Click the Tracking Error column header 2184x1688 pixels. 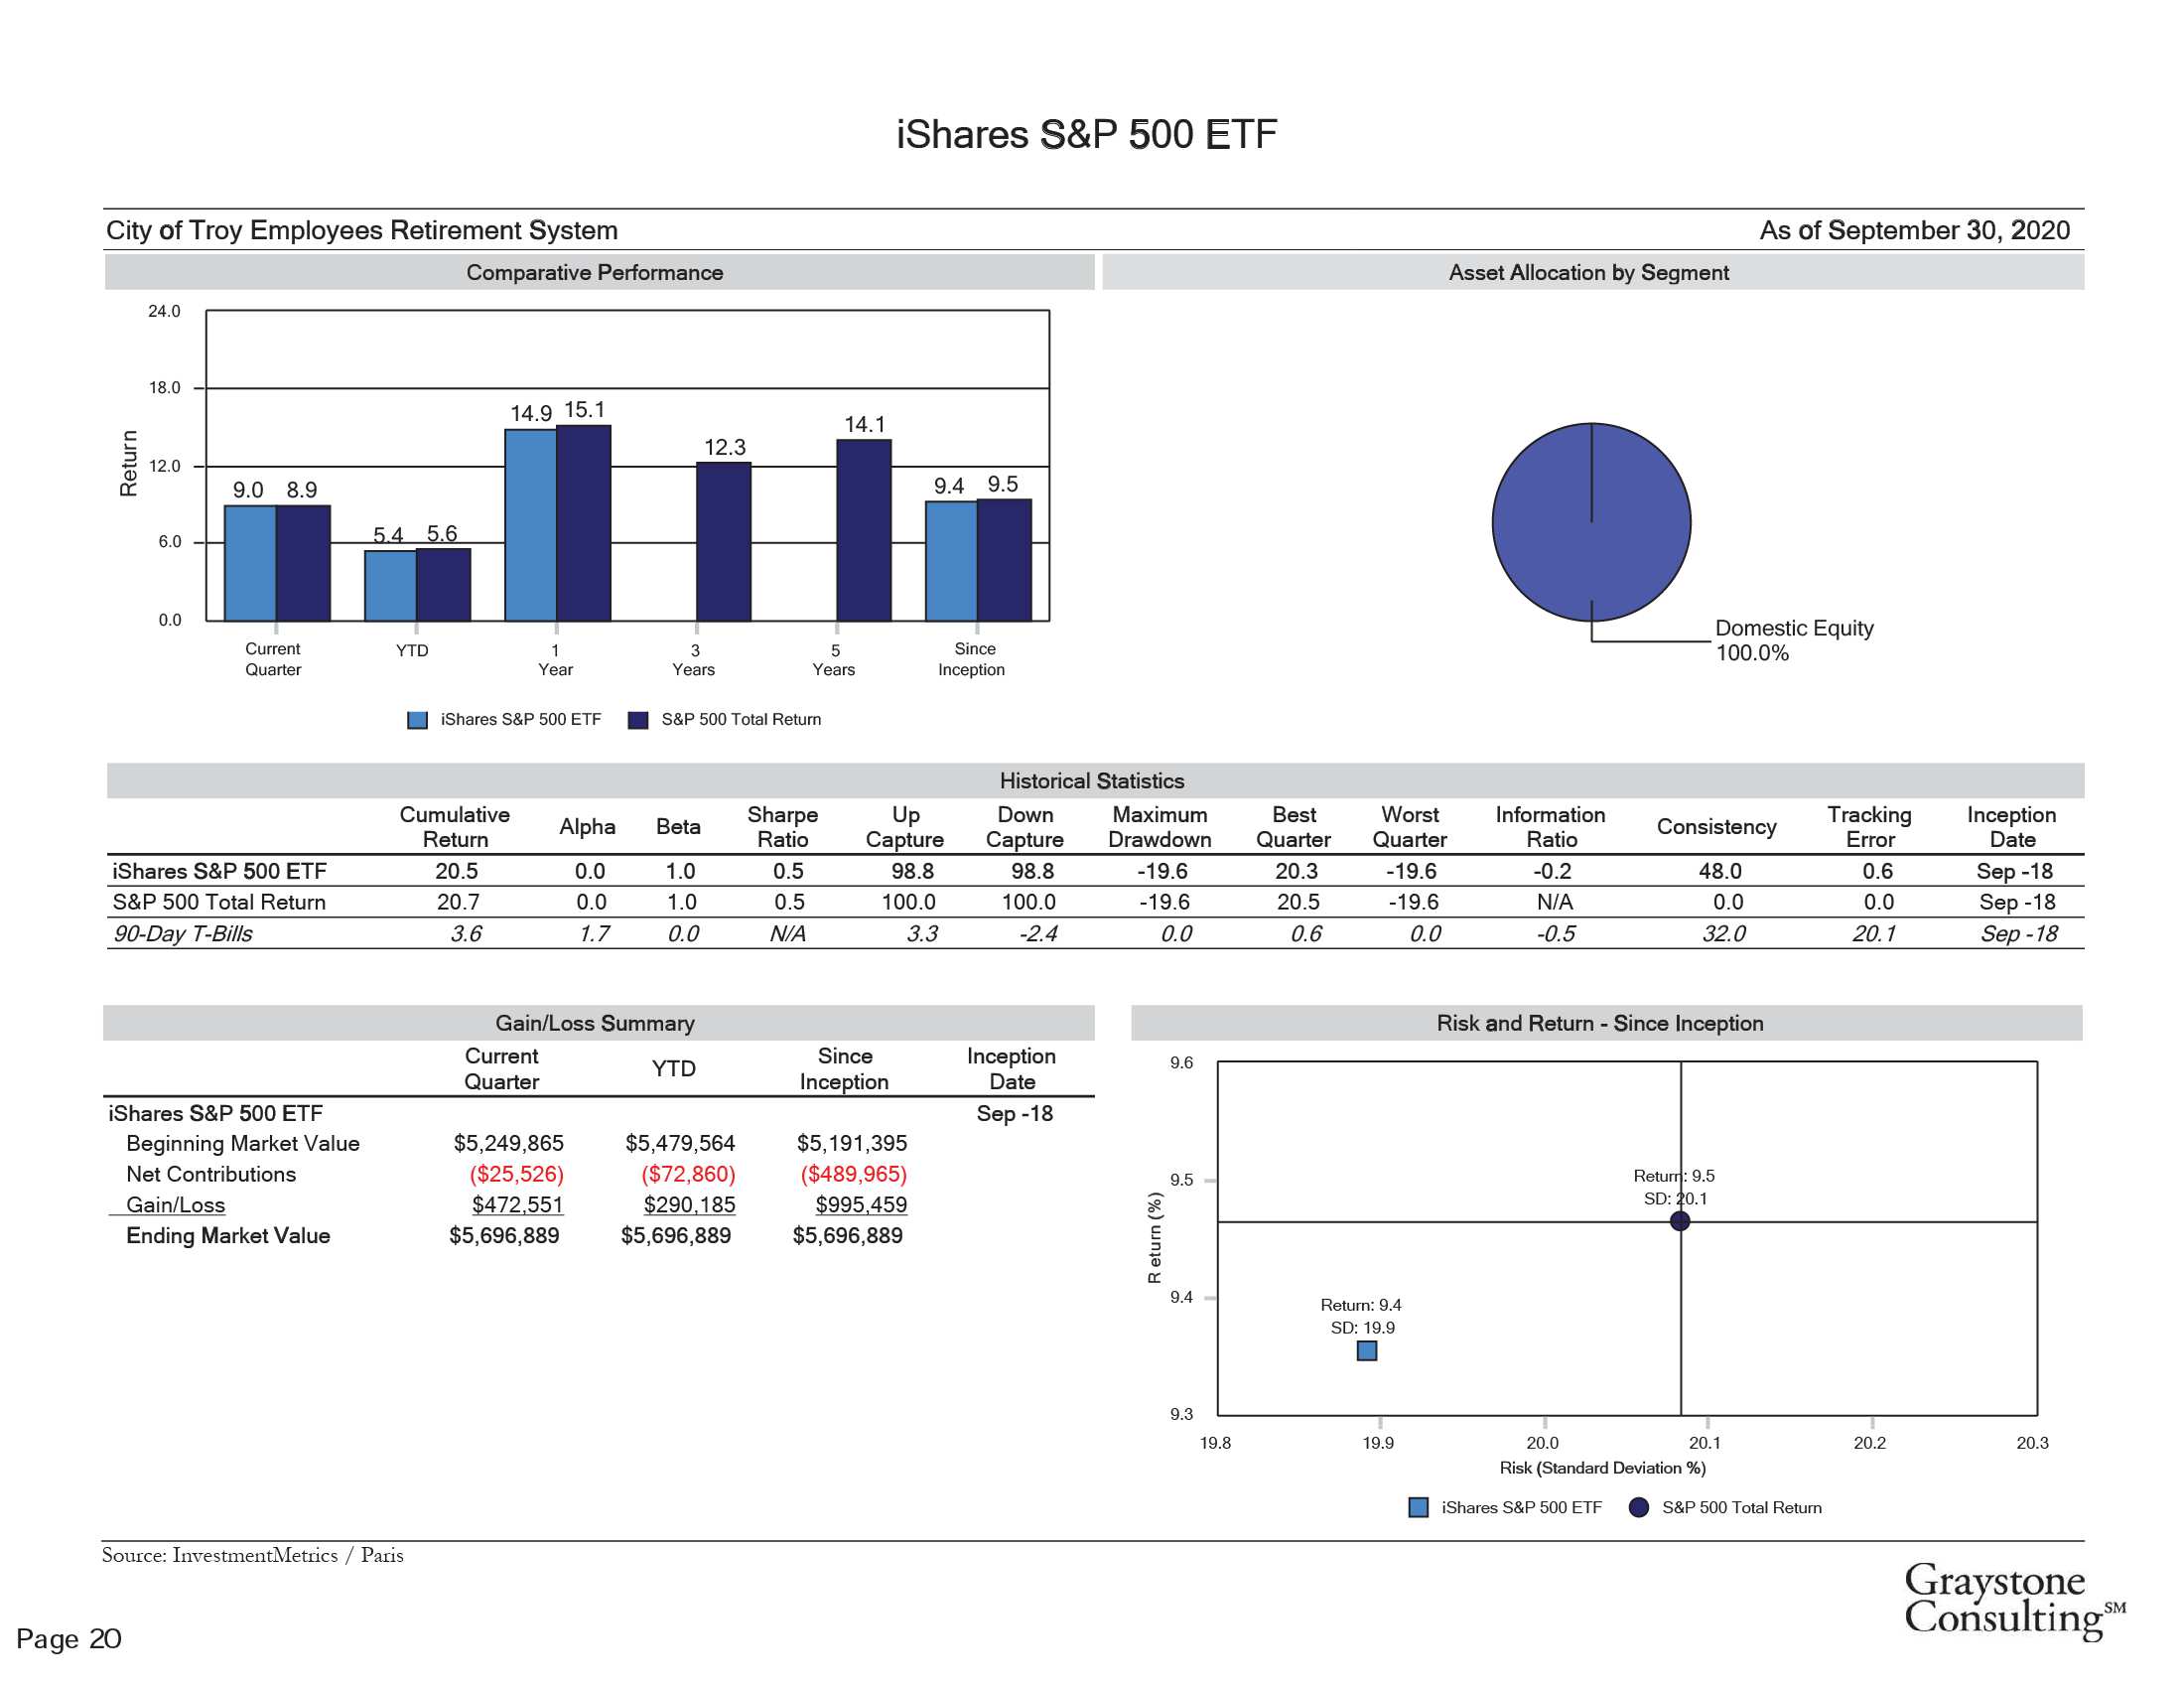[x=1870, y=827]
